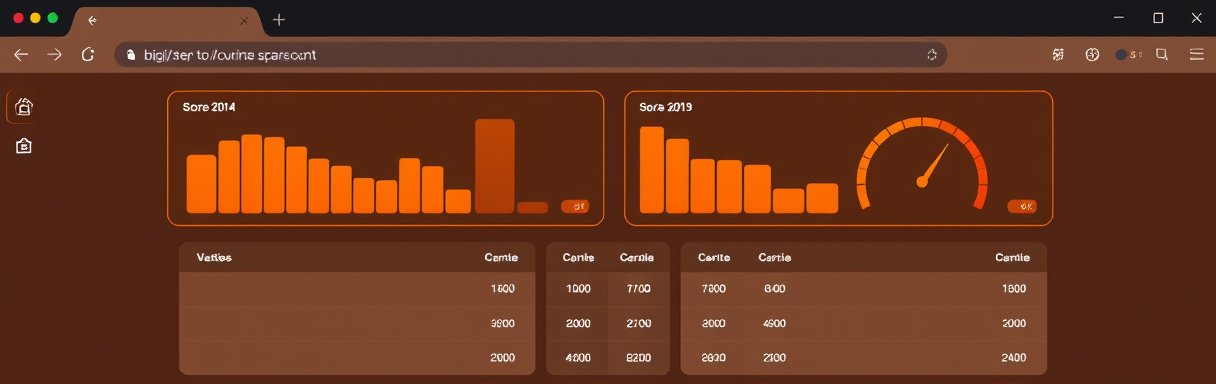Screen dimensions: 1216x384
Task: Click the small orange button in Sore 2014 card
Action: 575,206
